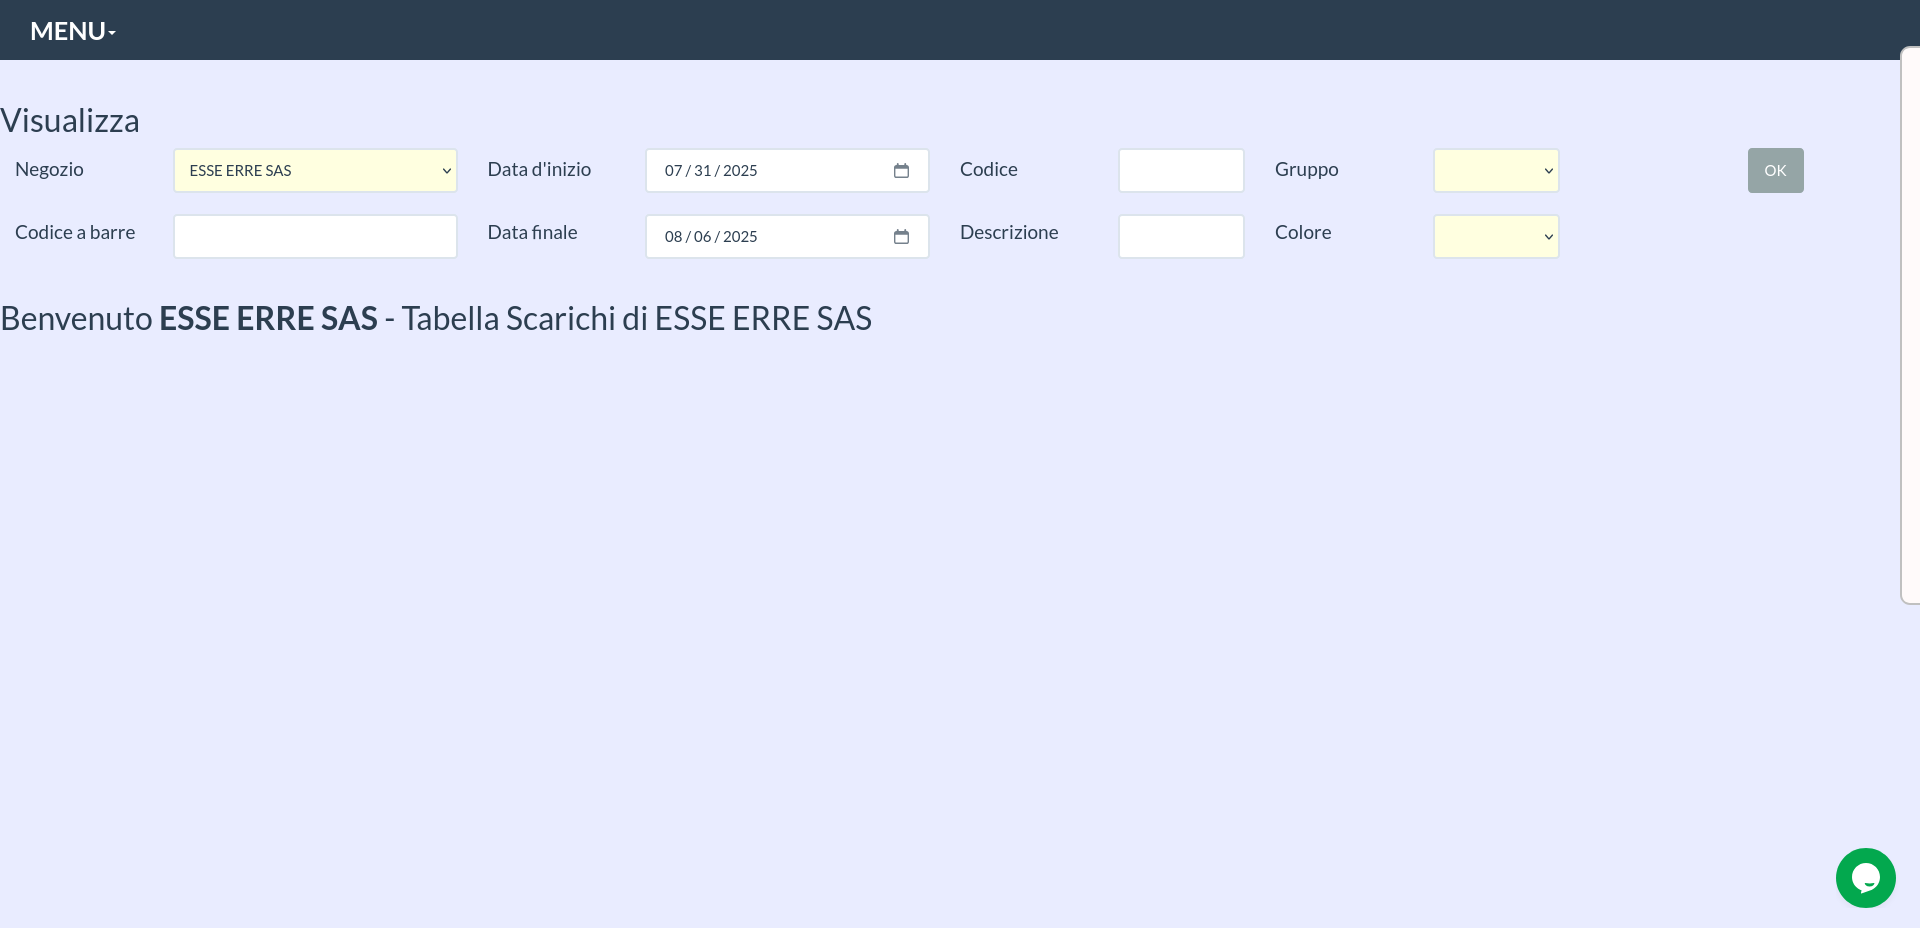Click the Codice a barre label

[75, 233]
